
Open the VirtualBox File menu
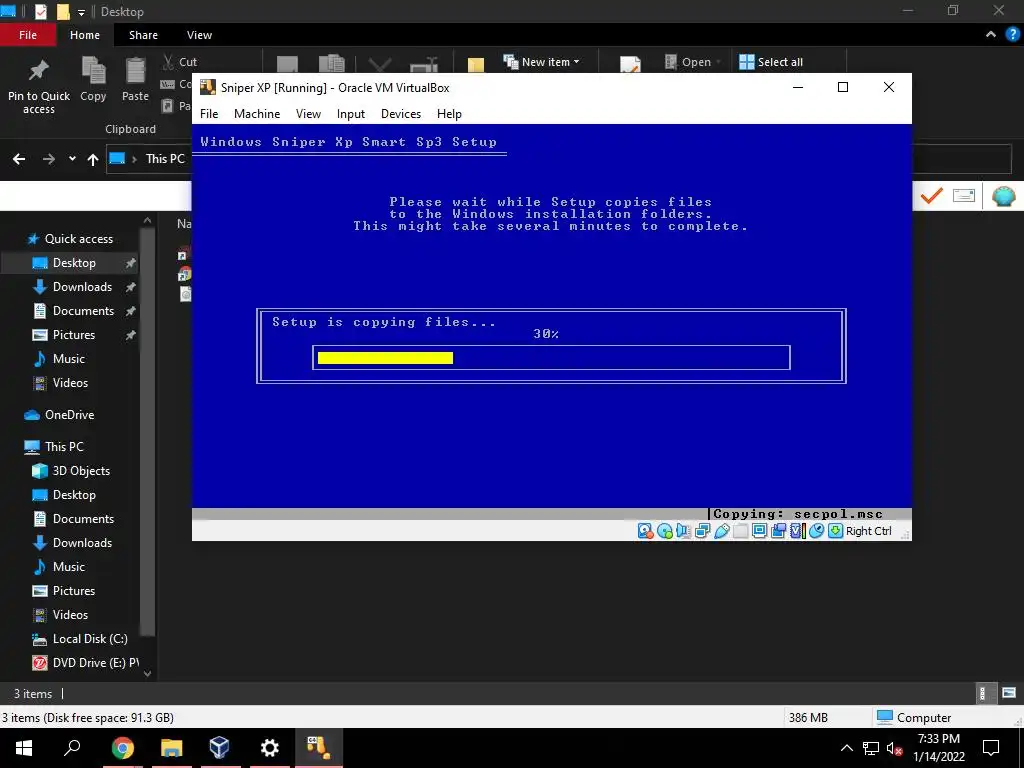coord(209,114)
